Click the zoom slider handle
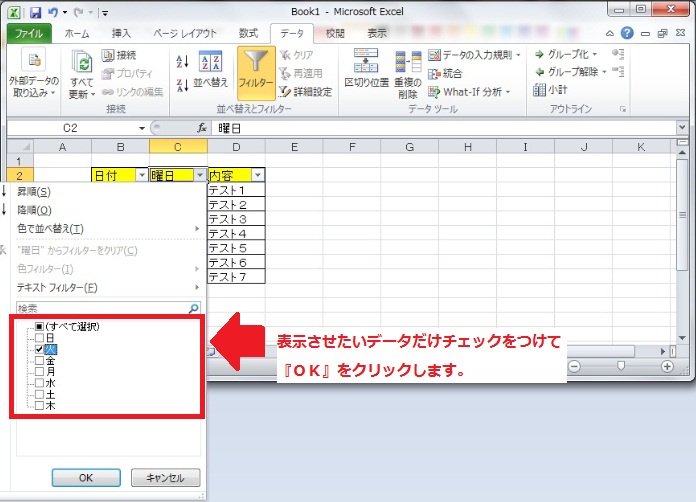696x502 pixels. pyautogui.click(x=621, y=366)
